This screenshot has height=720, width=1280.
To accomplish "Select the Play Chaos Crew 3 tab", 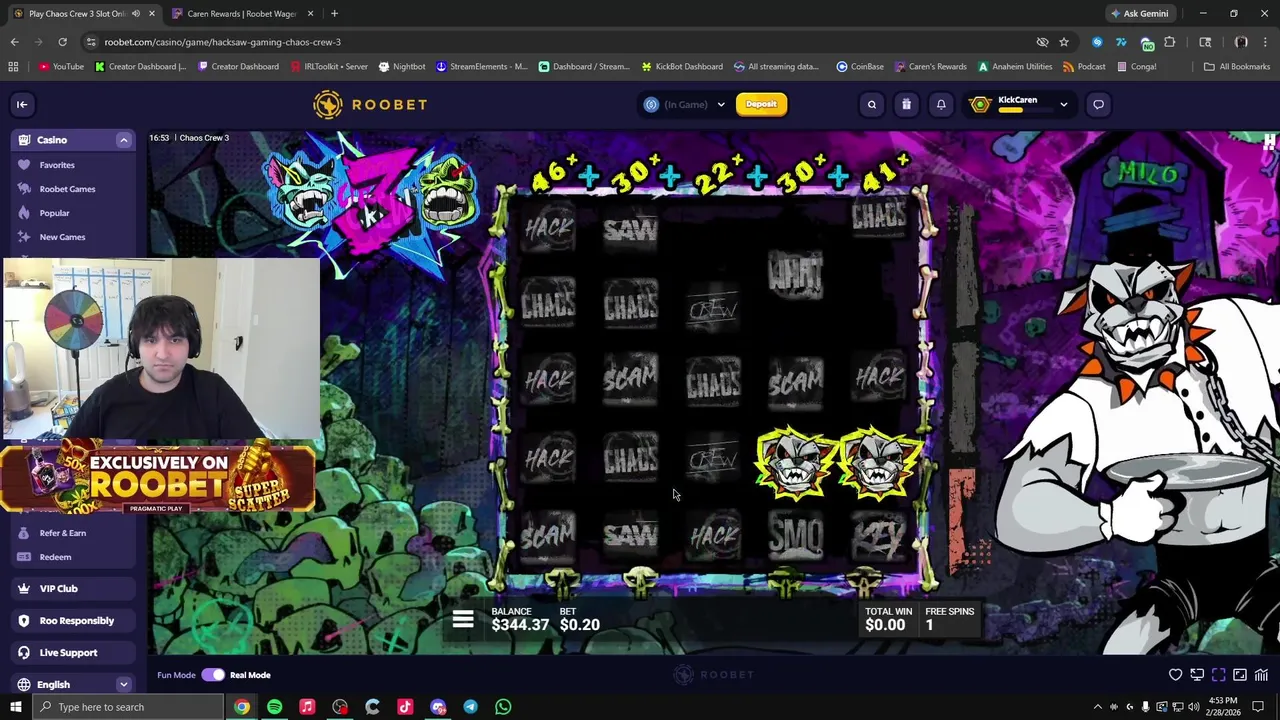I will coord(84,14).
